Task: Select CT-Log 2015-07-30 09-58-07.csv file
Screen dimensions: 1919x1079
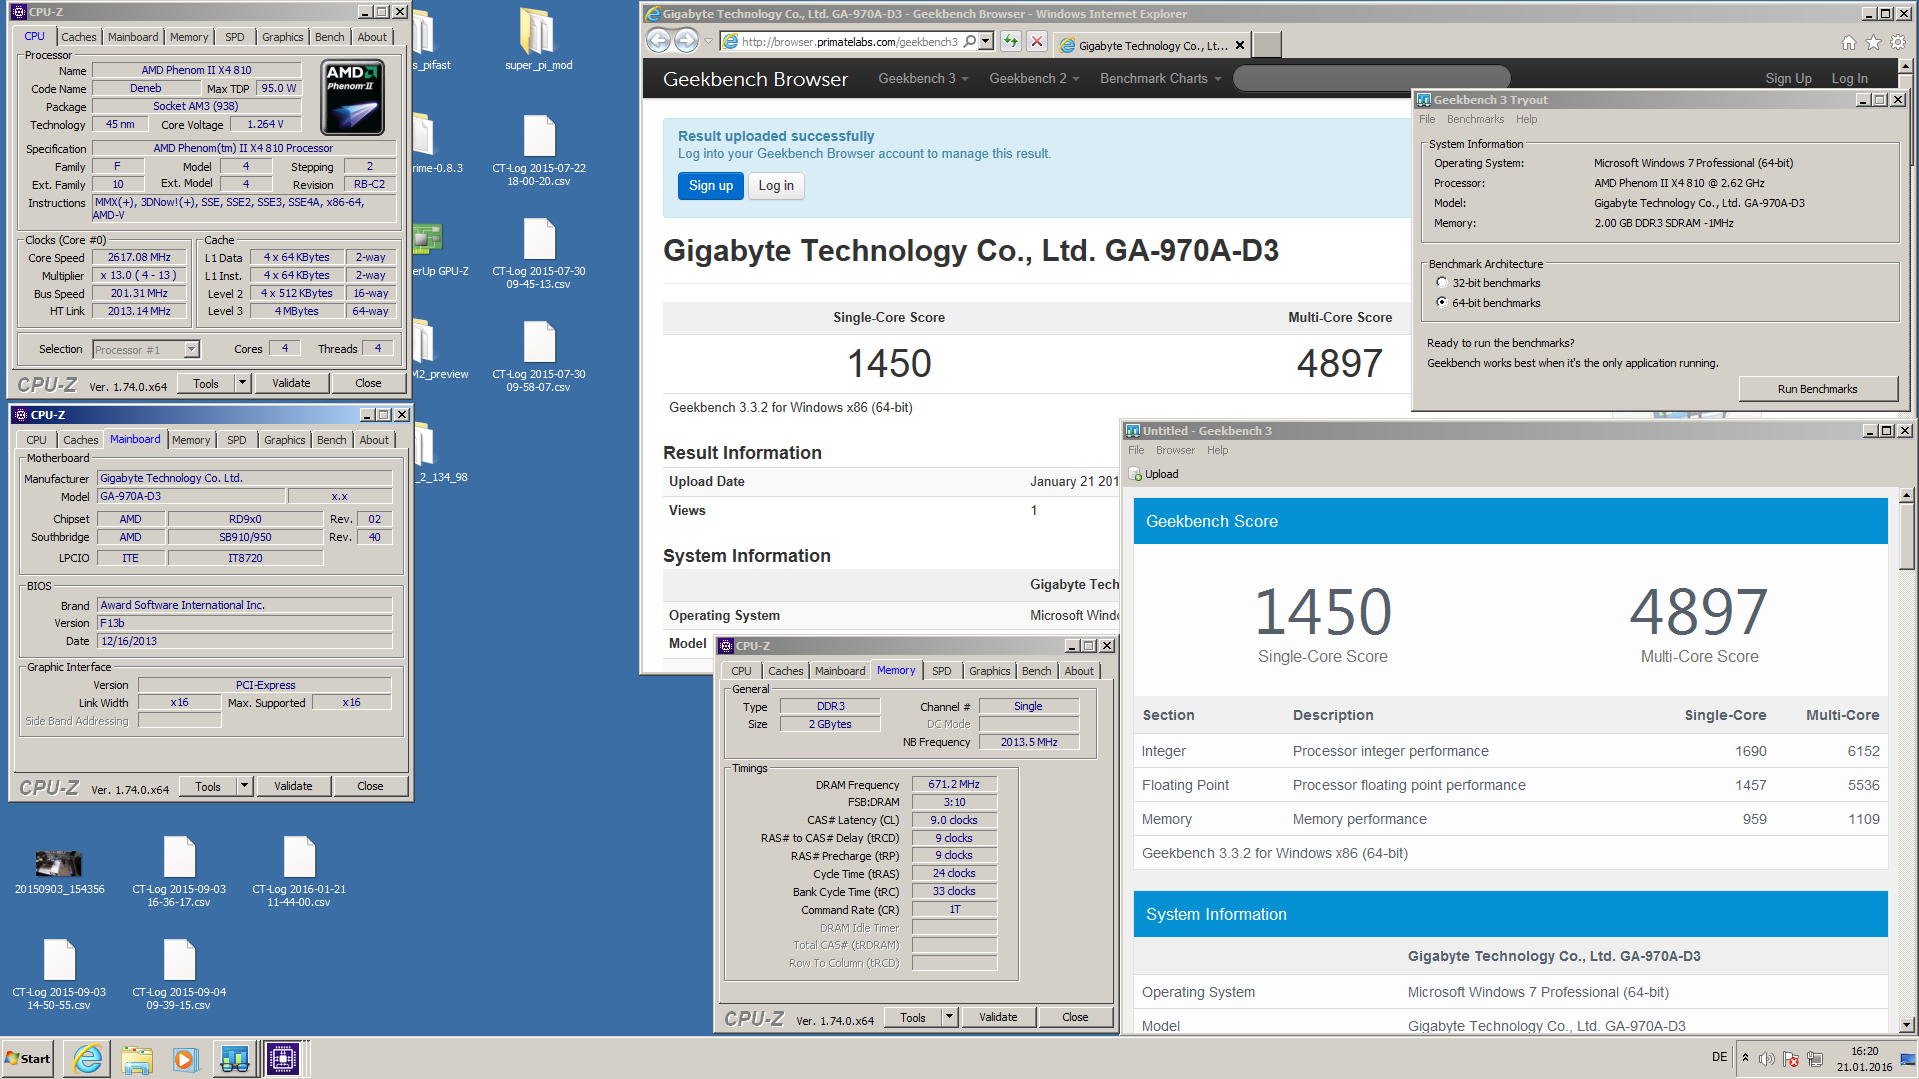Action: point(538,356)
